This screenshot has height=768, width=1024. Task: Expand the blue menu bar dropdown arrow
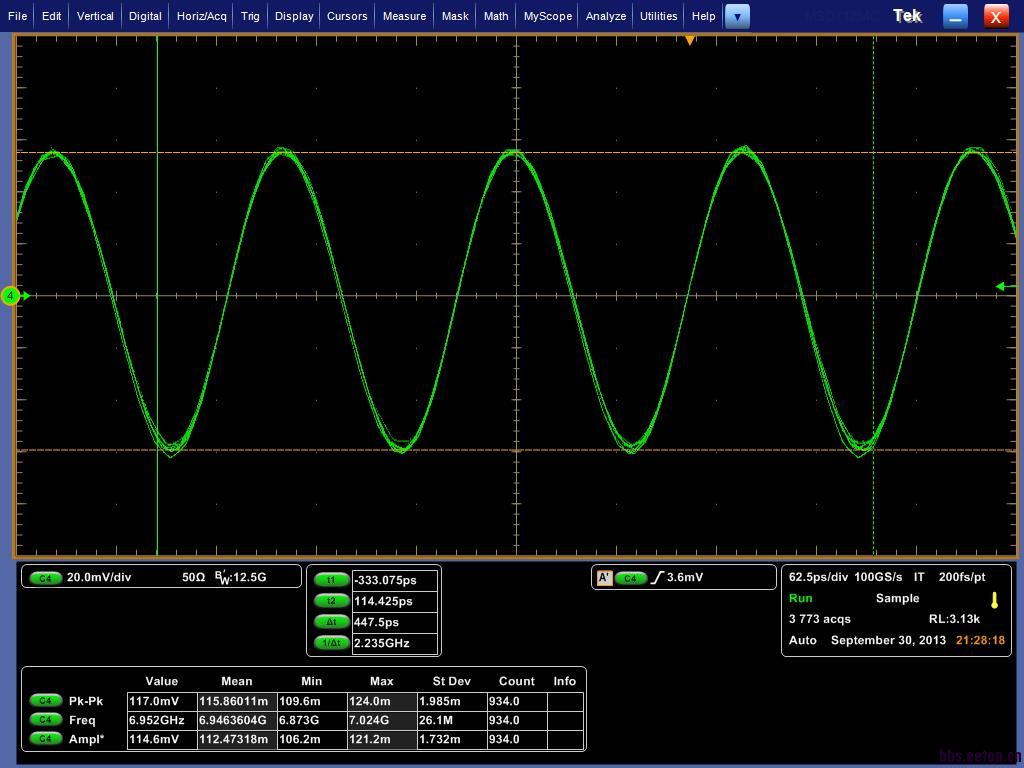pyautogui.click(x=737, y=16)
